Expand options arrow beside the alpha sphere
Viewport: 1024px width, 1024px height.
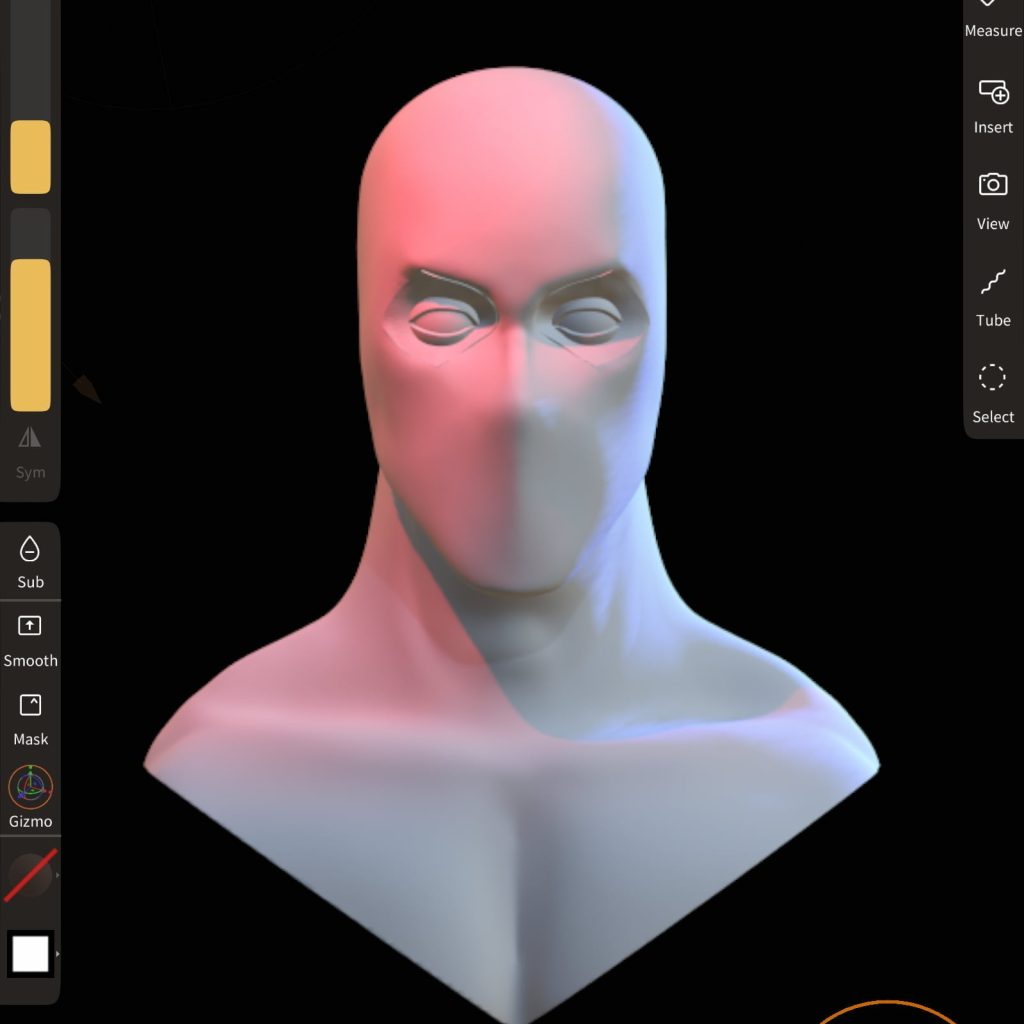pos(57,875)
